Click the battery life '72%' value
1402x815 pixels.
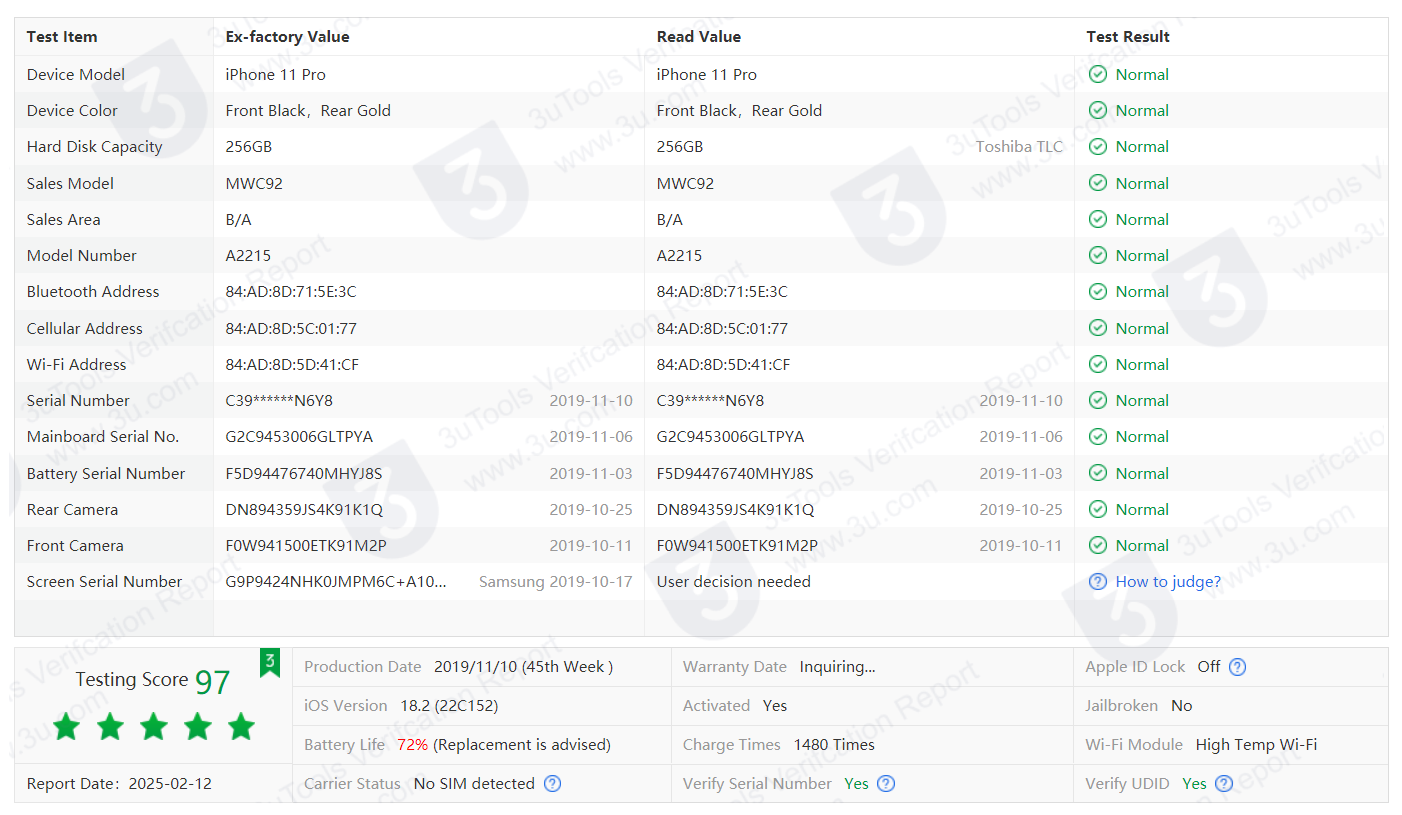(412, 745)
